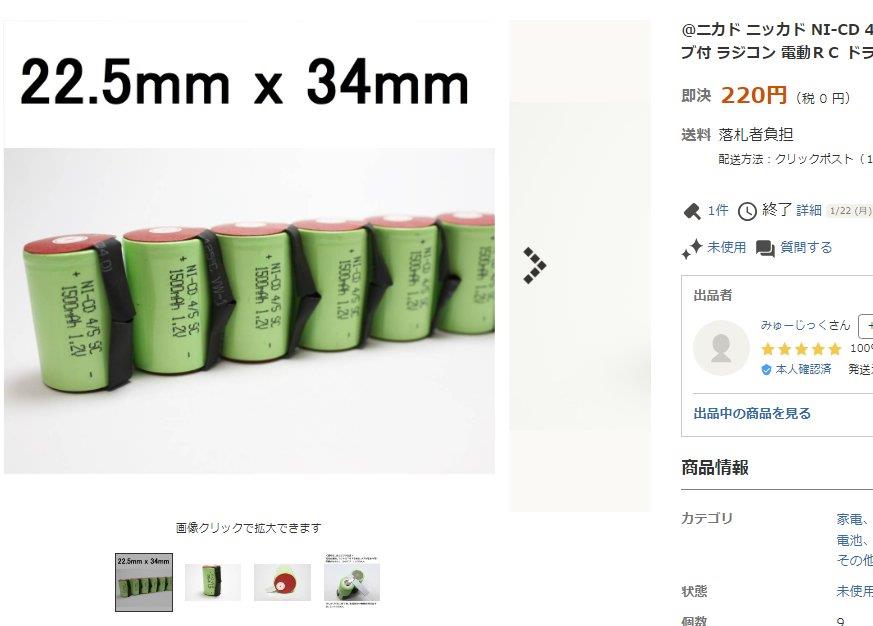The image size is (873, 626).
Task: Click the sparkle icon beside 未使用
Action: pos(691,248)
